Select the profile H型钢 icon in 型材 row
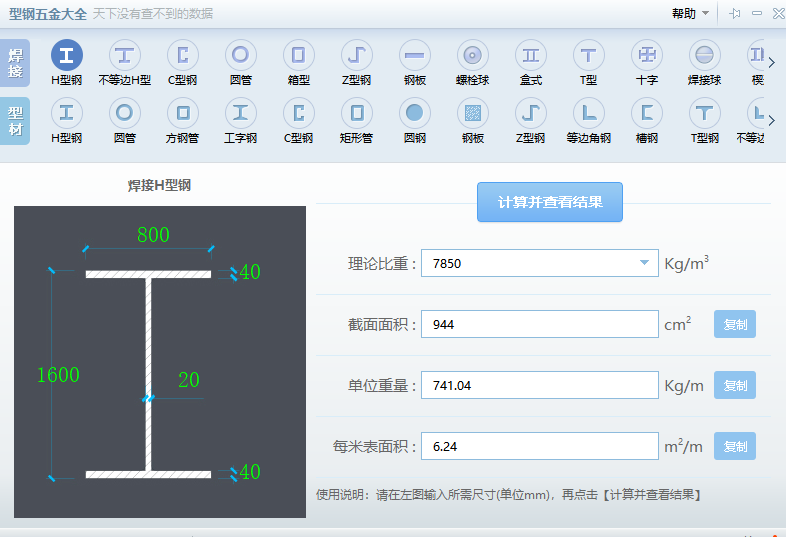786x537 pixels. [x=67, y=113]
